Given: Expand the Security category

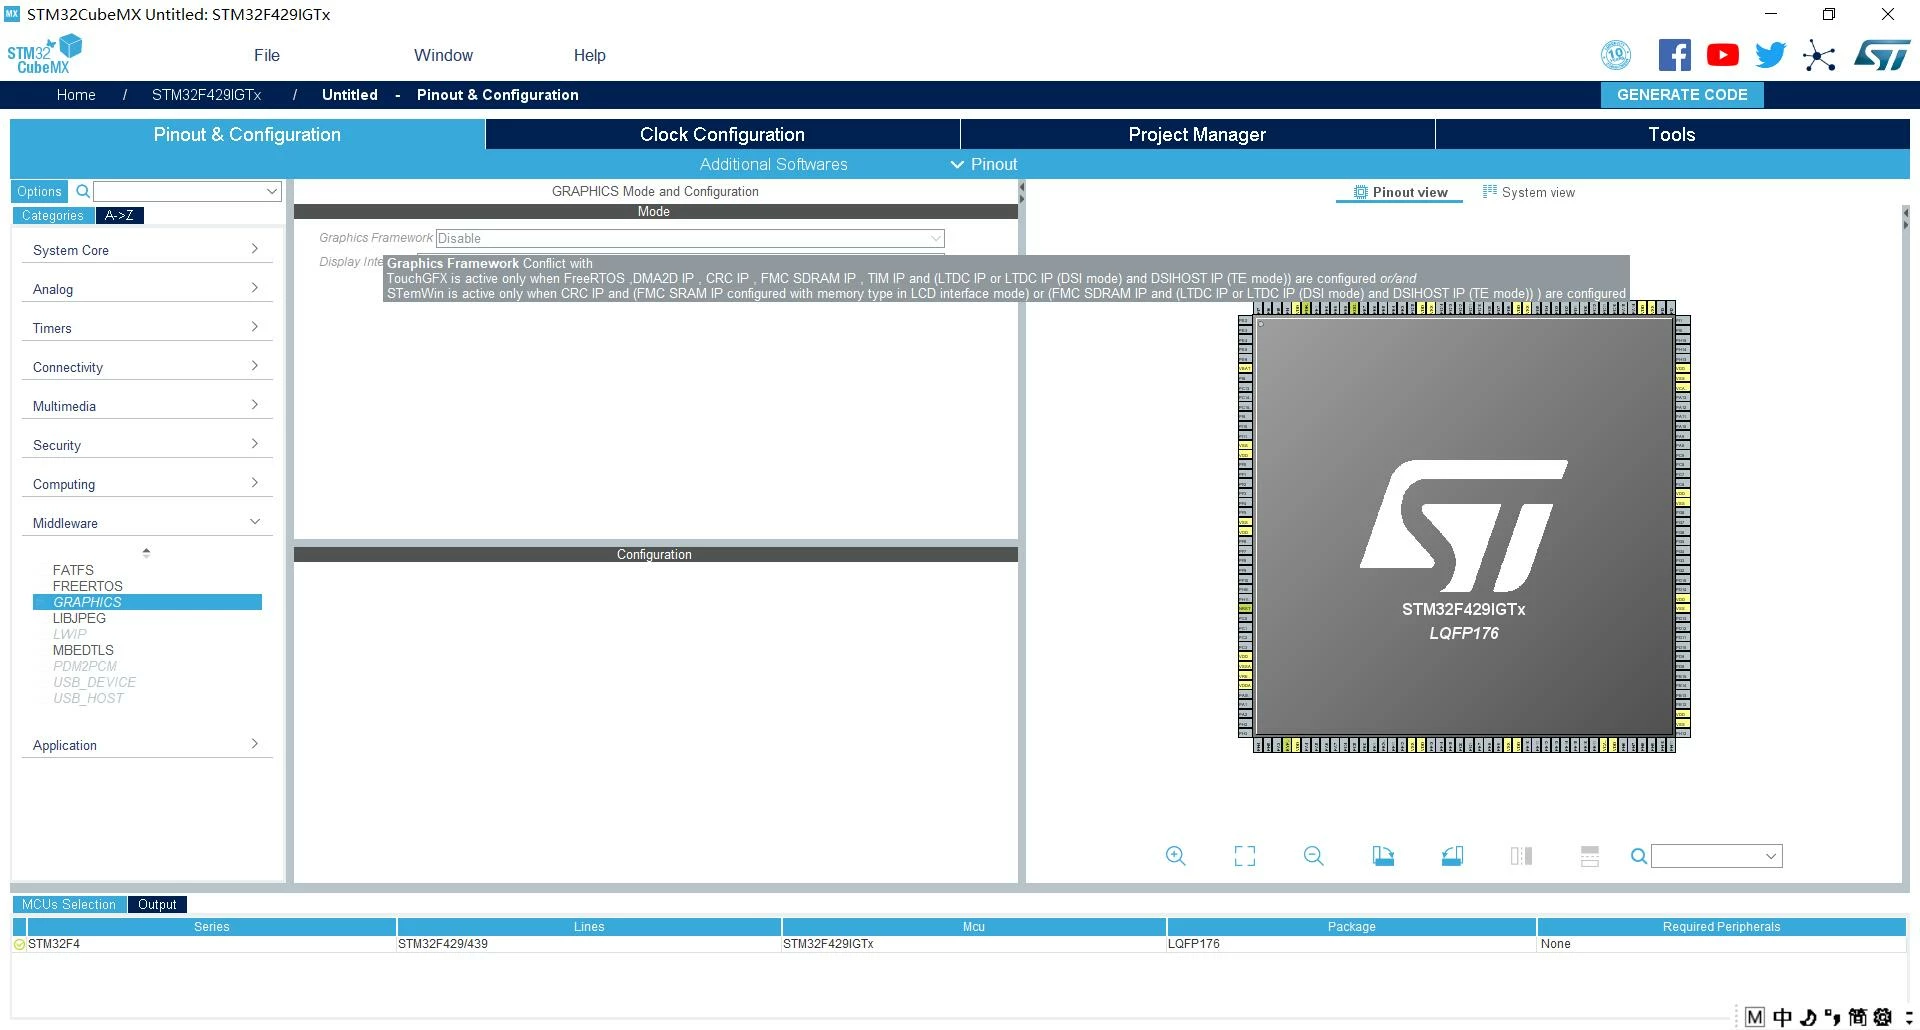Looking at the screenshot, I should tap(146, 445).
